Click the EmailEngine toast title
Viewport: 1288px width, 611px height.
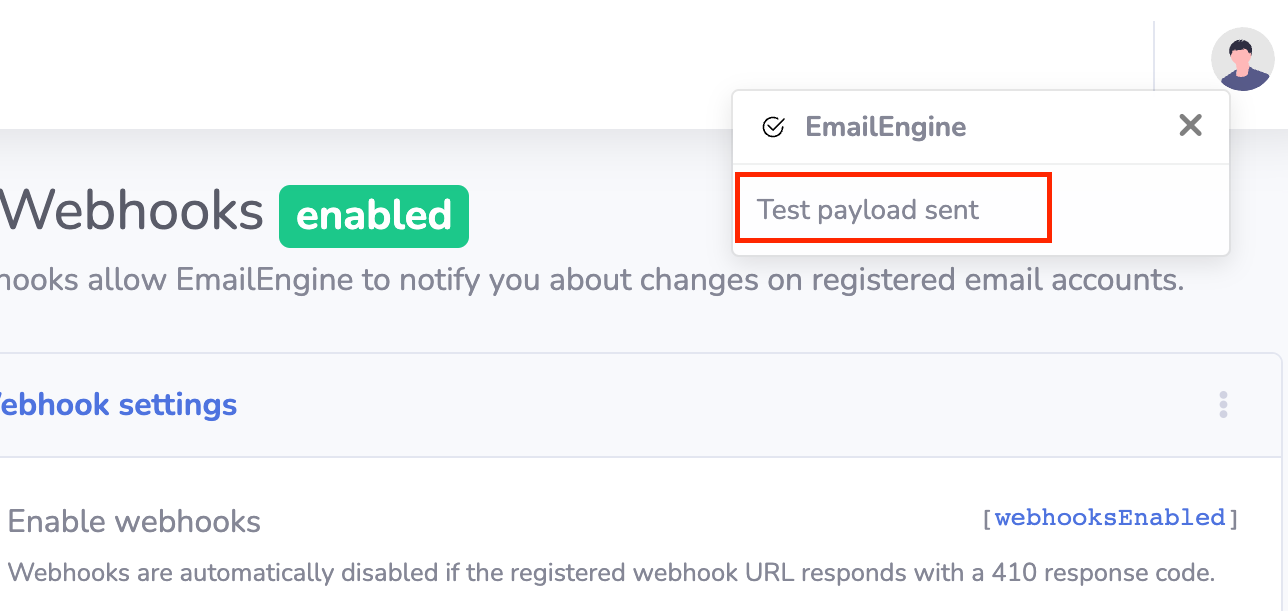885,127
